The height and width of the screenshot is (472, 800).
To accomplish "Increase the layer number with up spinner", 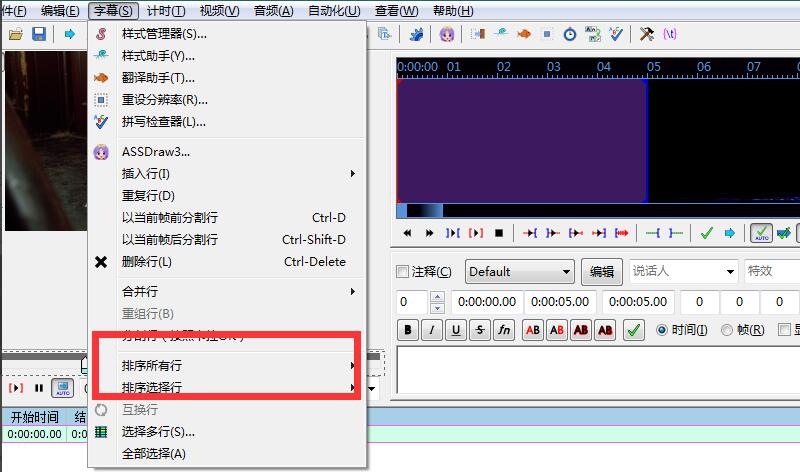I will pyautogui.click(x=437, y=296).
